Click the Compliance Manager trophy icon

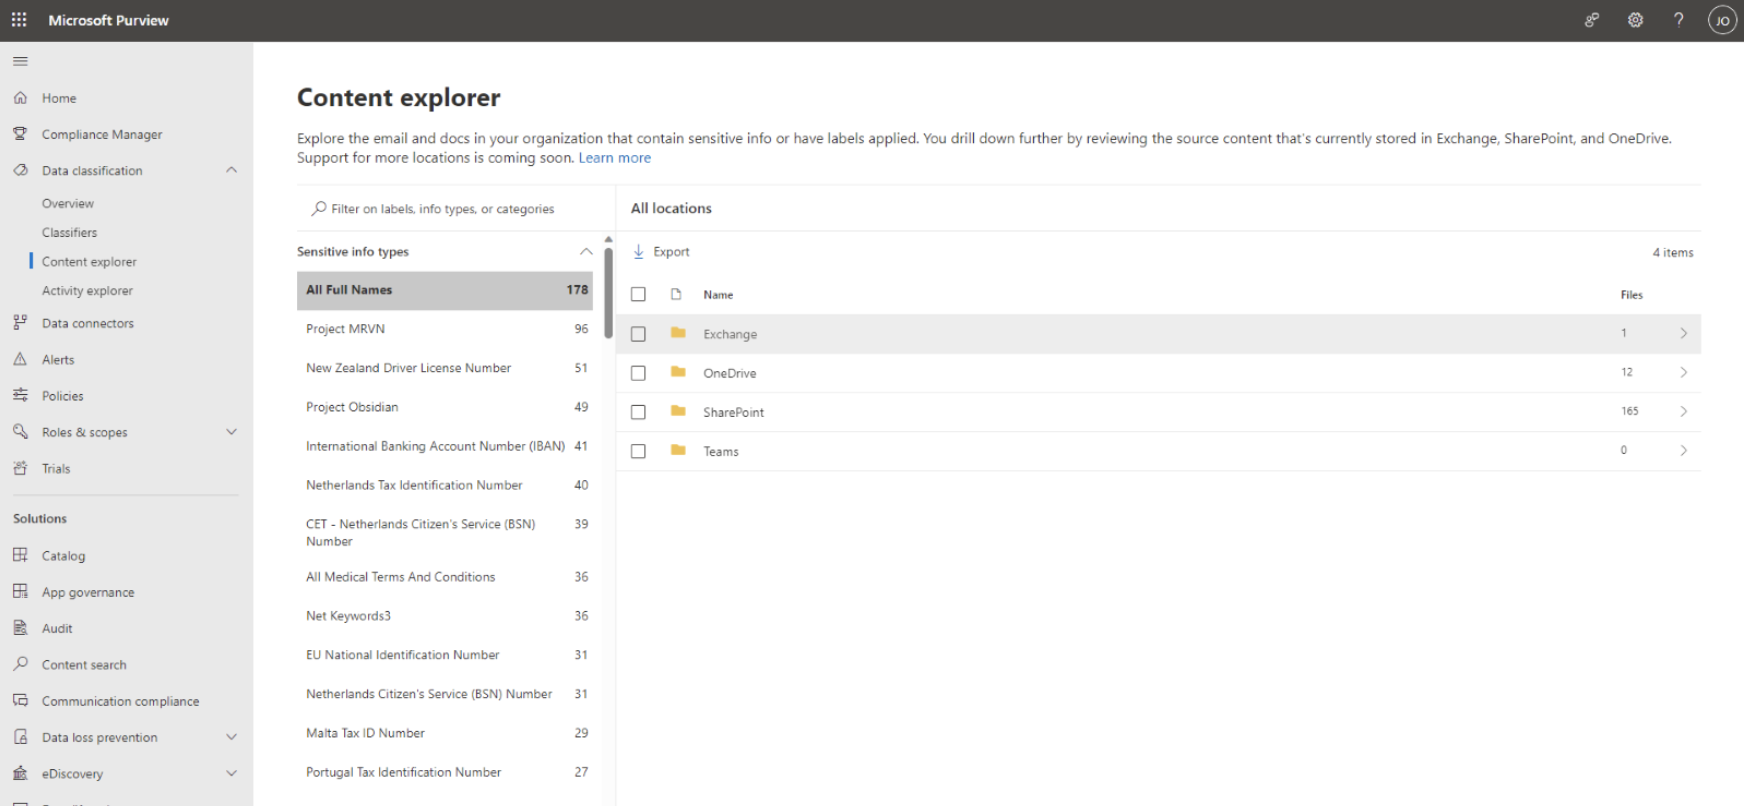coord(20,134)
